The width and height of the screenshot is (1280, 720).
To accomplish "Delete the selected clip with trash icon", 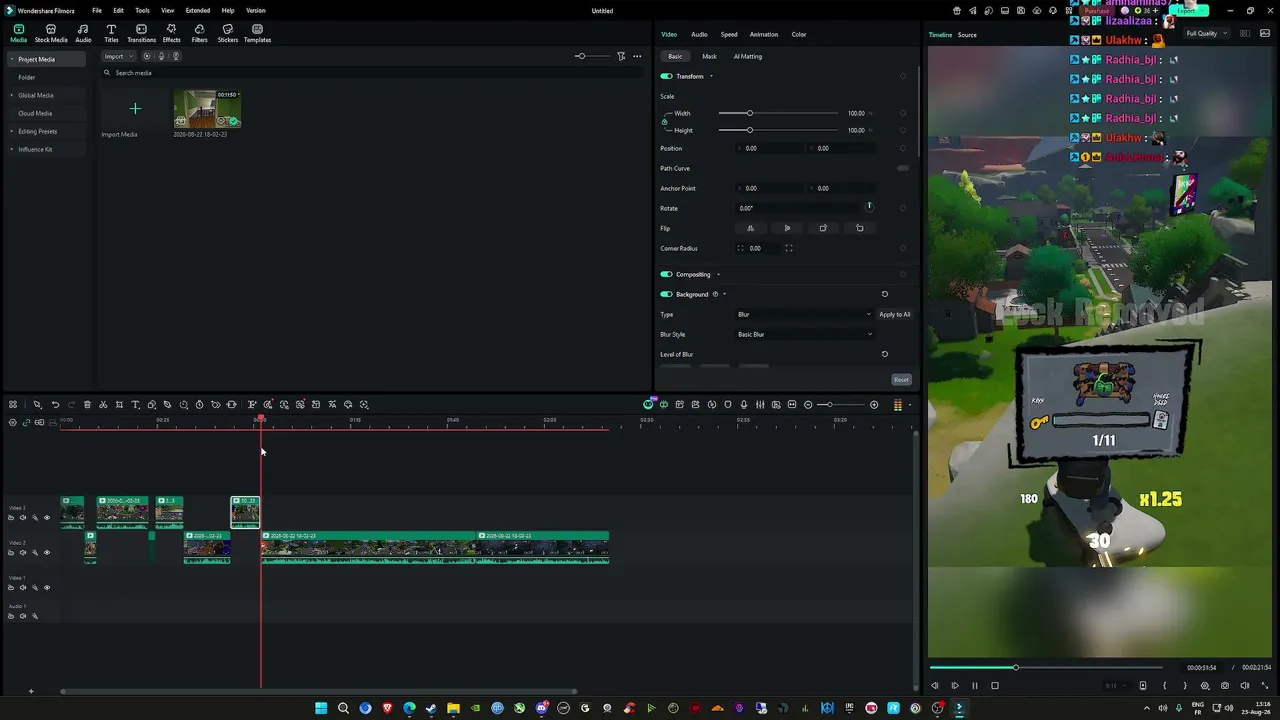I will pyautogui.click(x=87, y=405).
